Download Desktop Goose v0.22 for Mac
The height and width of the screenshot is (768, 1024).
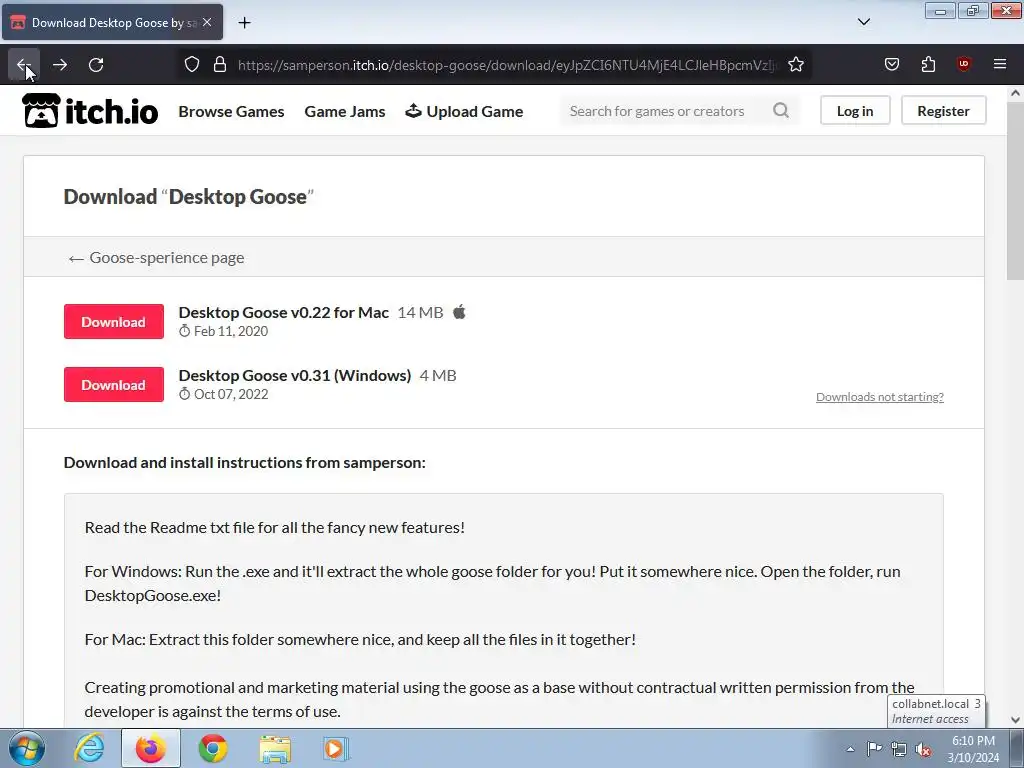[114, 321]
